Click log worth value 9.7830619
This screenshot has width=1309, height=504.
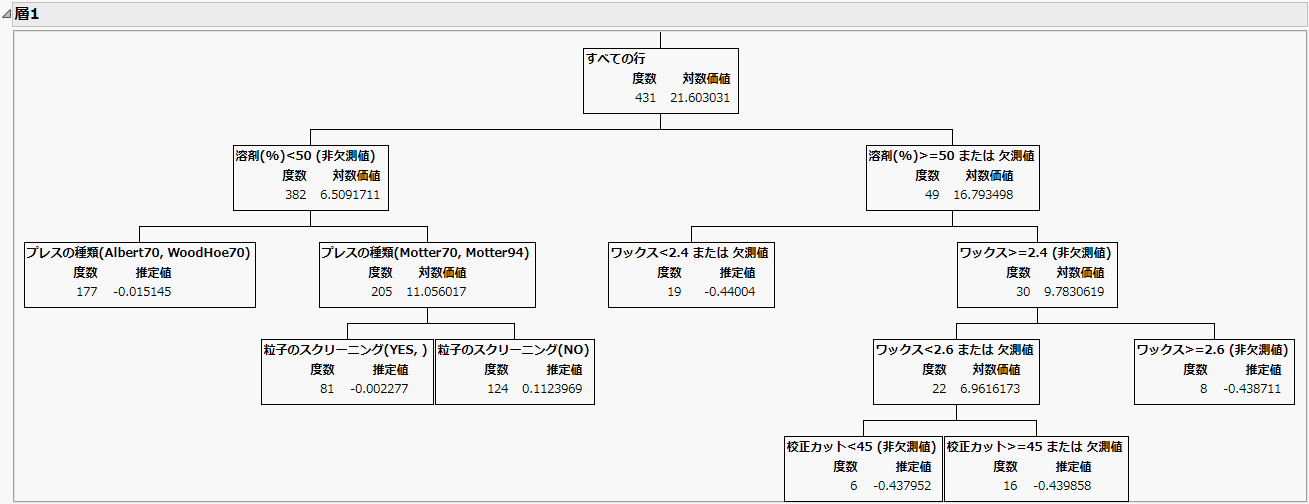click(1074, 291)
